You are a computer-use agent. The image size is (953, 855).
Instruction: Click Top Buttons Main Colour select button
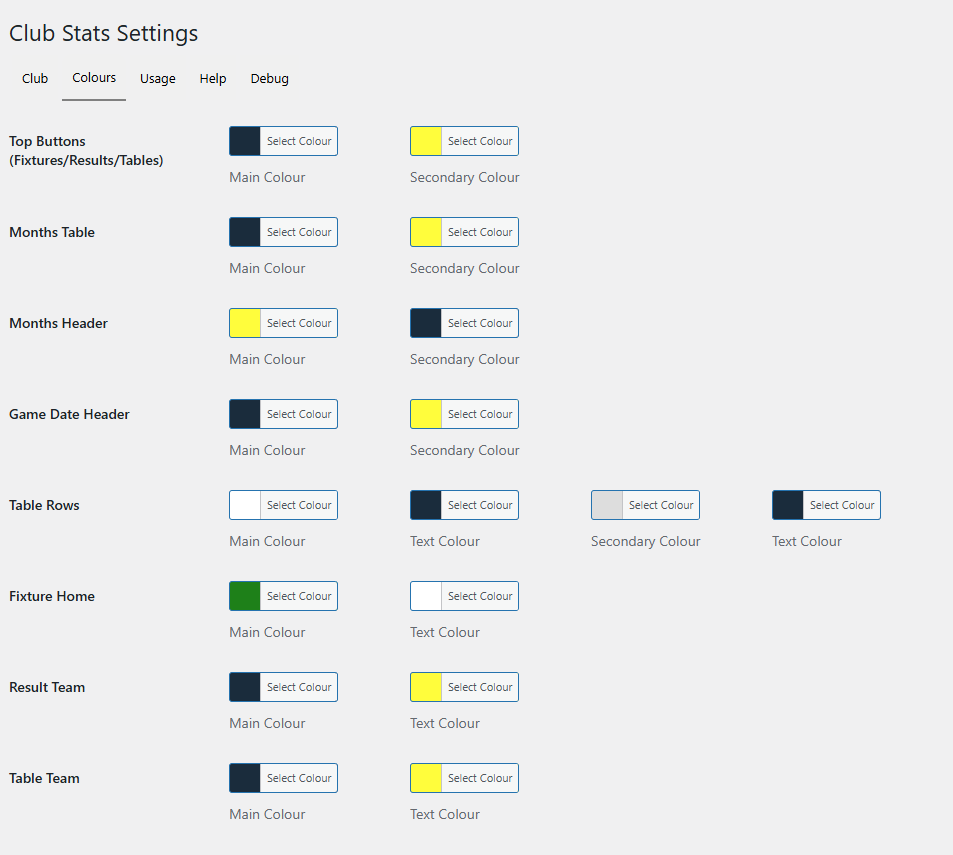tap(298, 141)
